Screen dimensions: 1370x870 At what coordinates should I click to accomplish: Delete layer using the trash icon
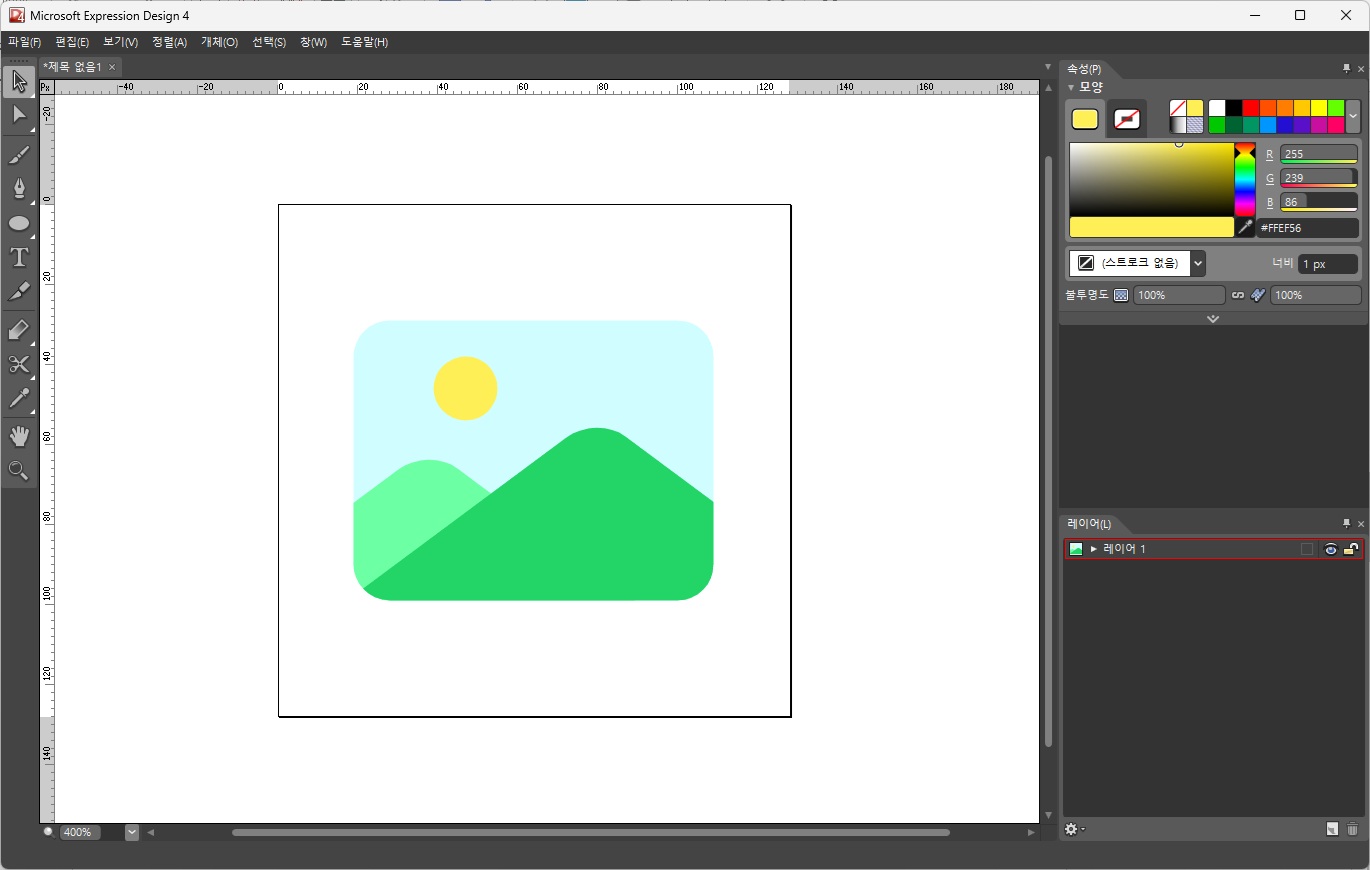click(x=1353, y=829)
